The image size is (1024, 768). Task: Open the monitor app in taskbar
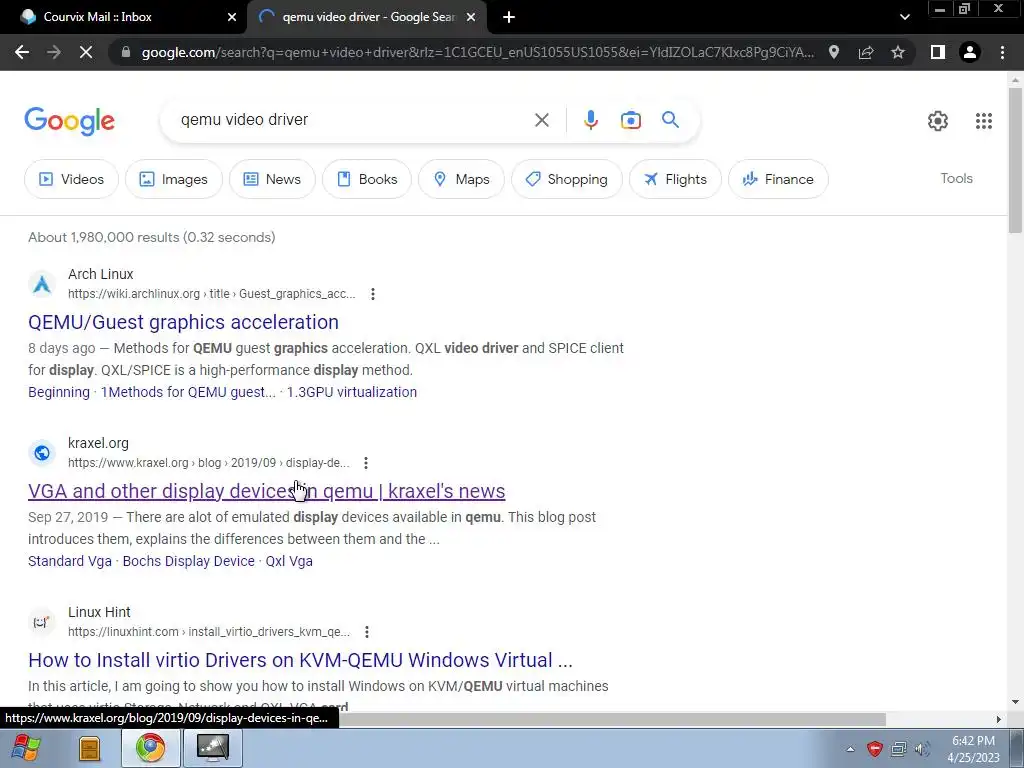[213, 748]
